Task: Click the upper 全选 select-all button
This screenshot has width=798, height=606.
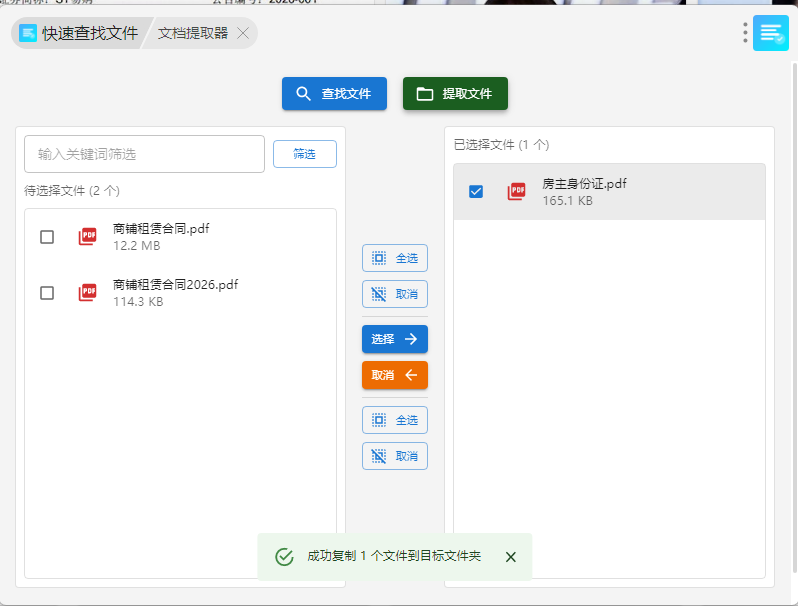Action: [395, 258]
